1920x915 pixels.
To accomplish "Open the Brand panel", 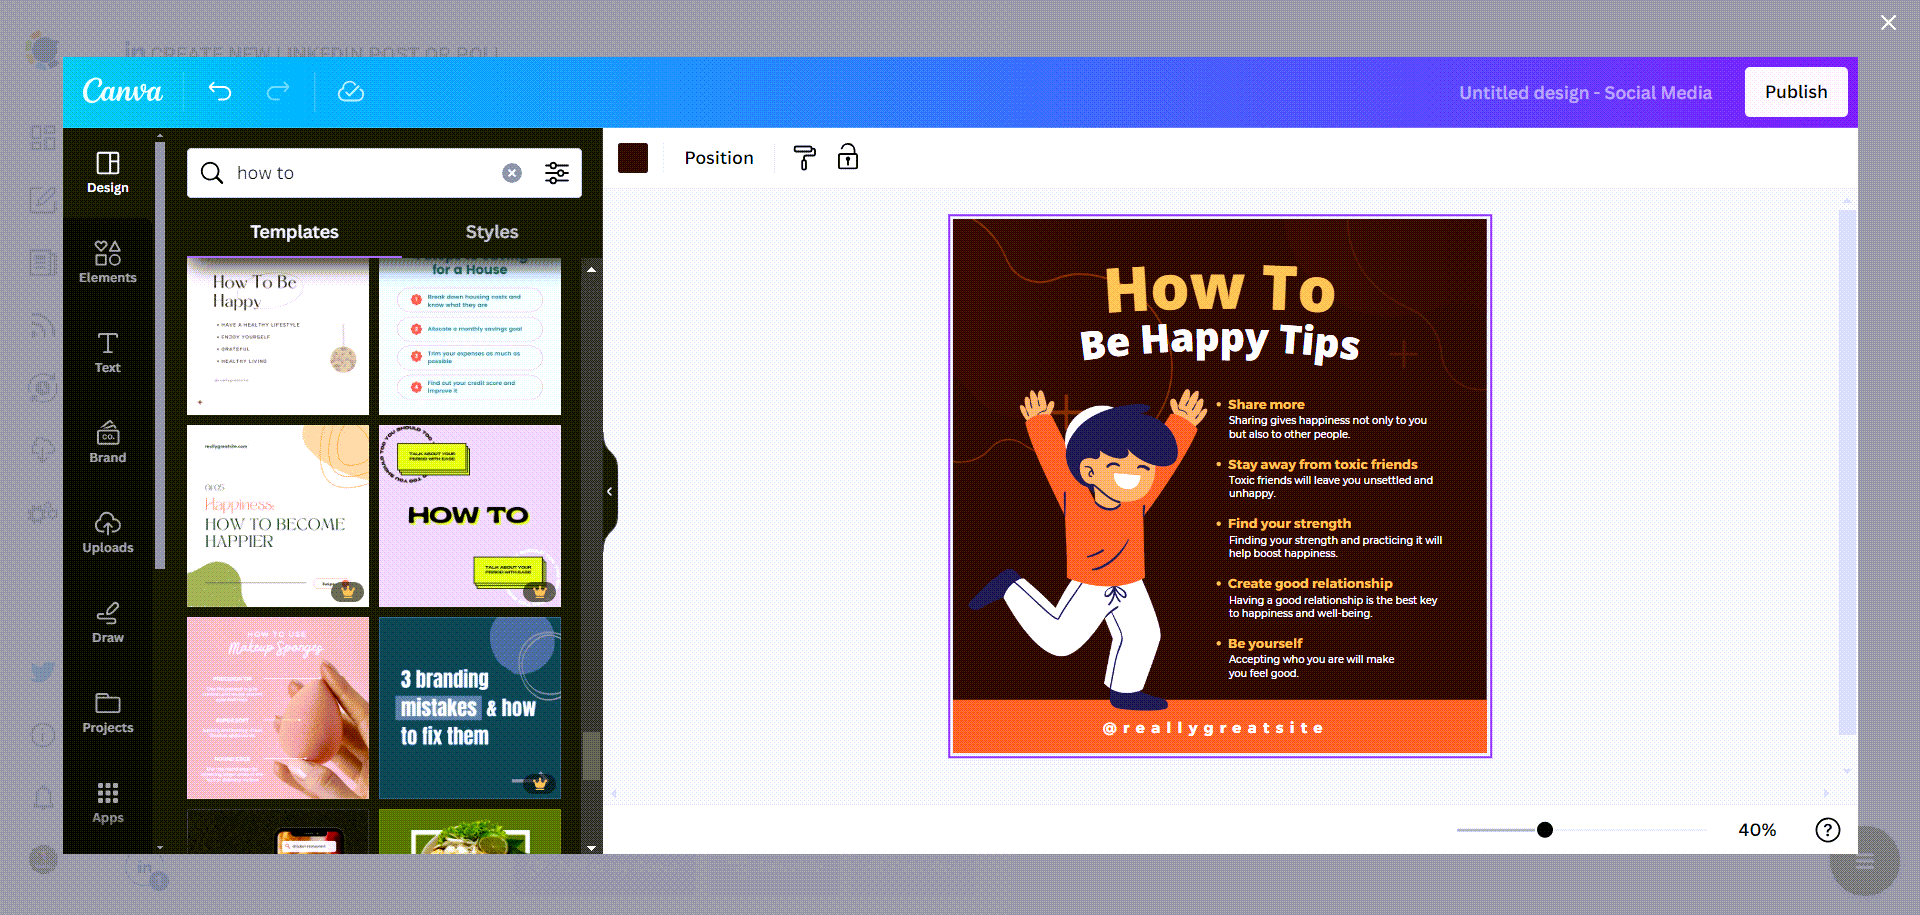I will click(x=107, y=442).
